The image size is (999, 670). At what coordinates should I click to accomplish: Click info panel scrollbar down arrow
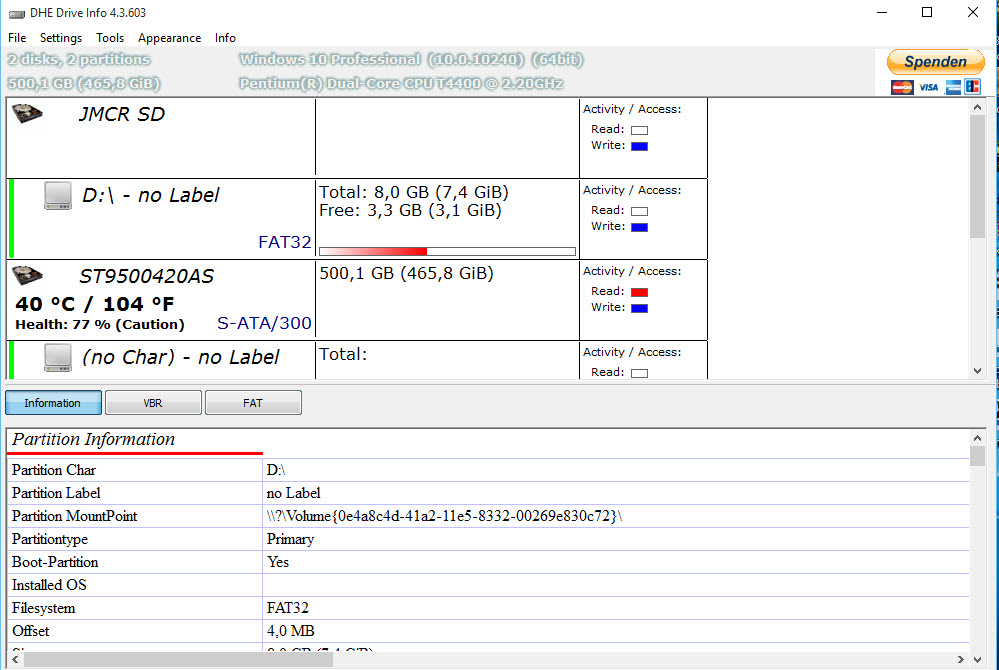point(977,659)
